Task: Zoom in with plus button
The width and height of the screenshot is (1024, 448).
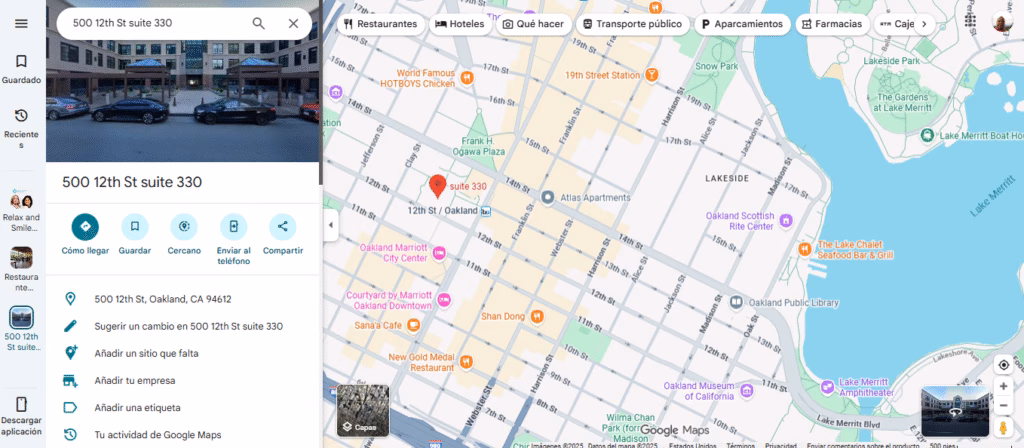Action: [1003, 385]
